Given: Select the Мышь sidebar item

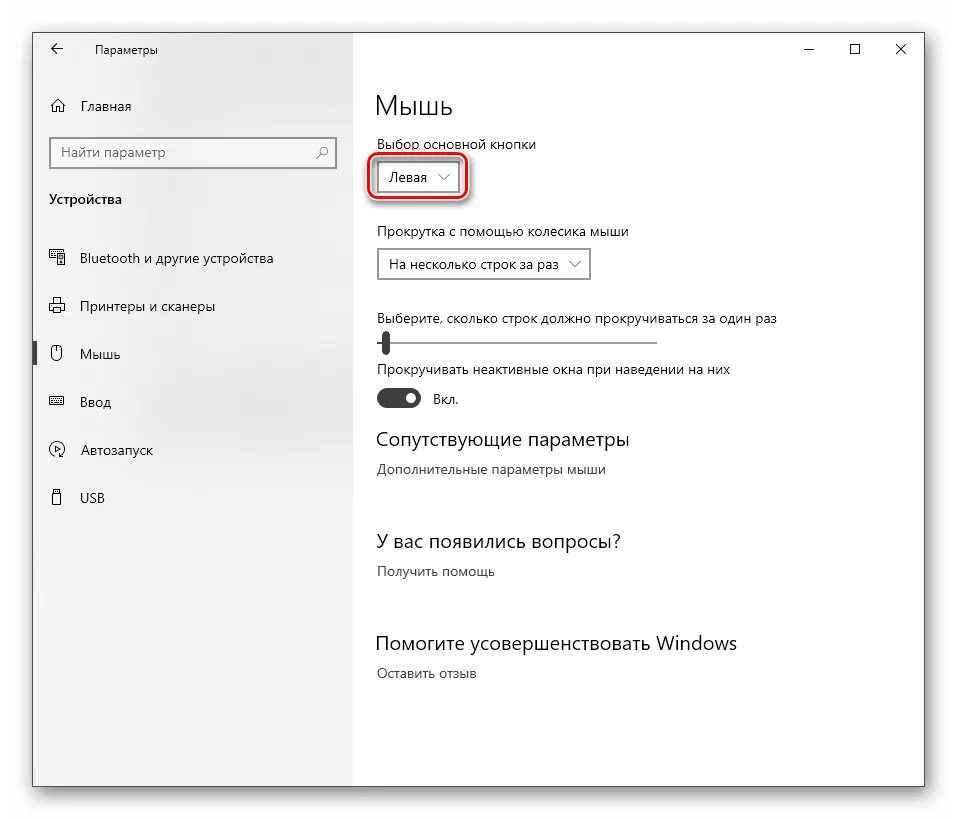Looking at the screenshot, I should (100, 354).
